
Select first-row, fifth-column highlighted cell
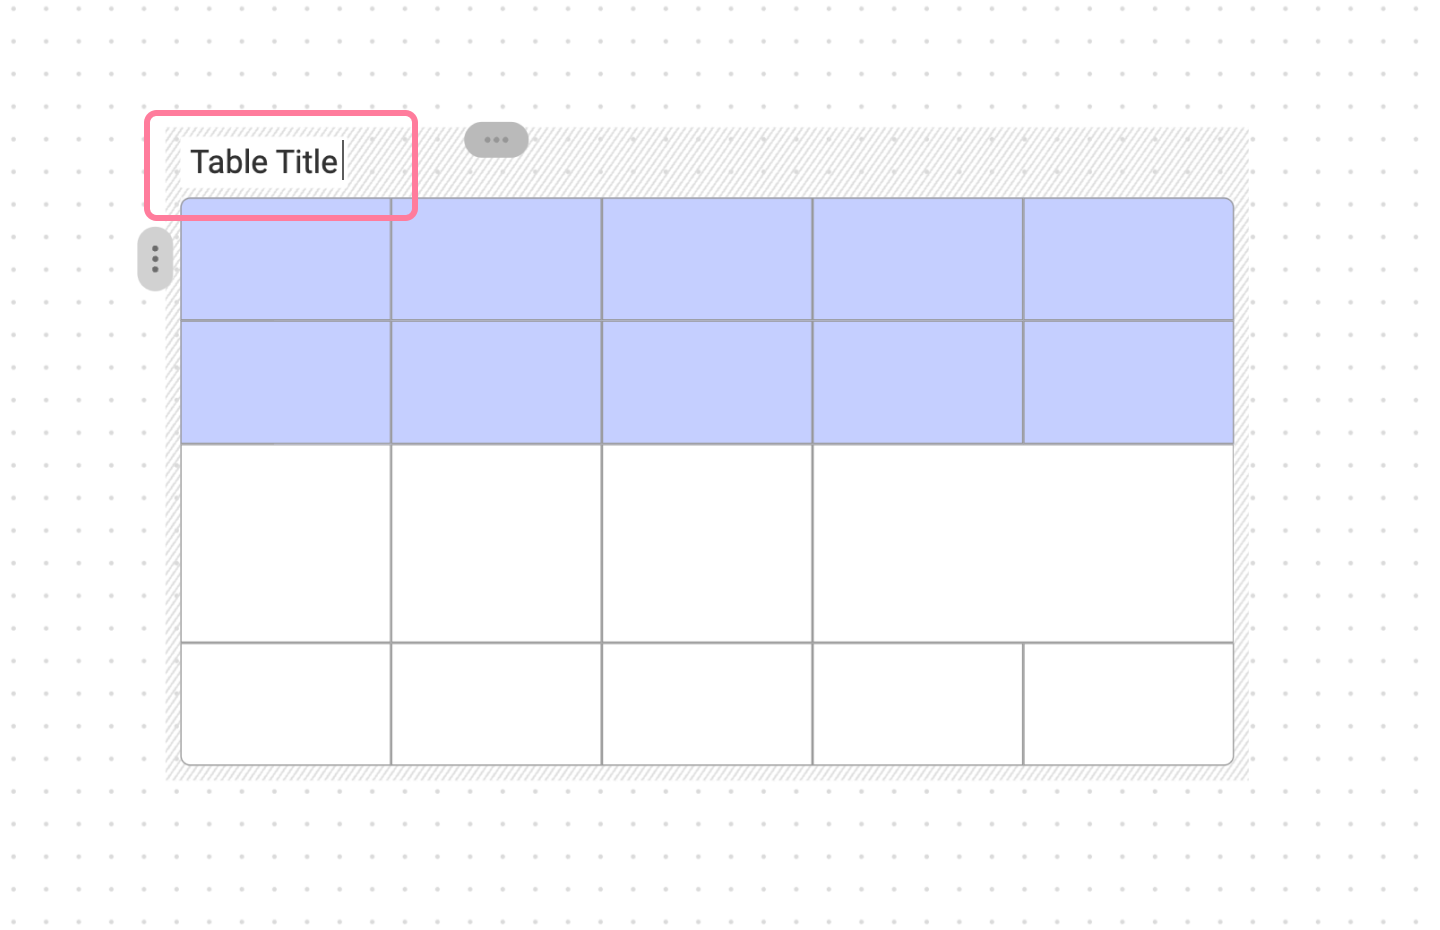[1129, 259]
